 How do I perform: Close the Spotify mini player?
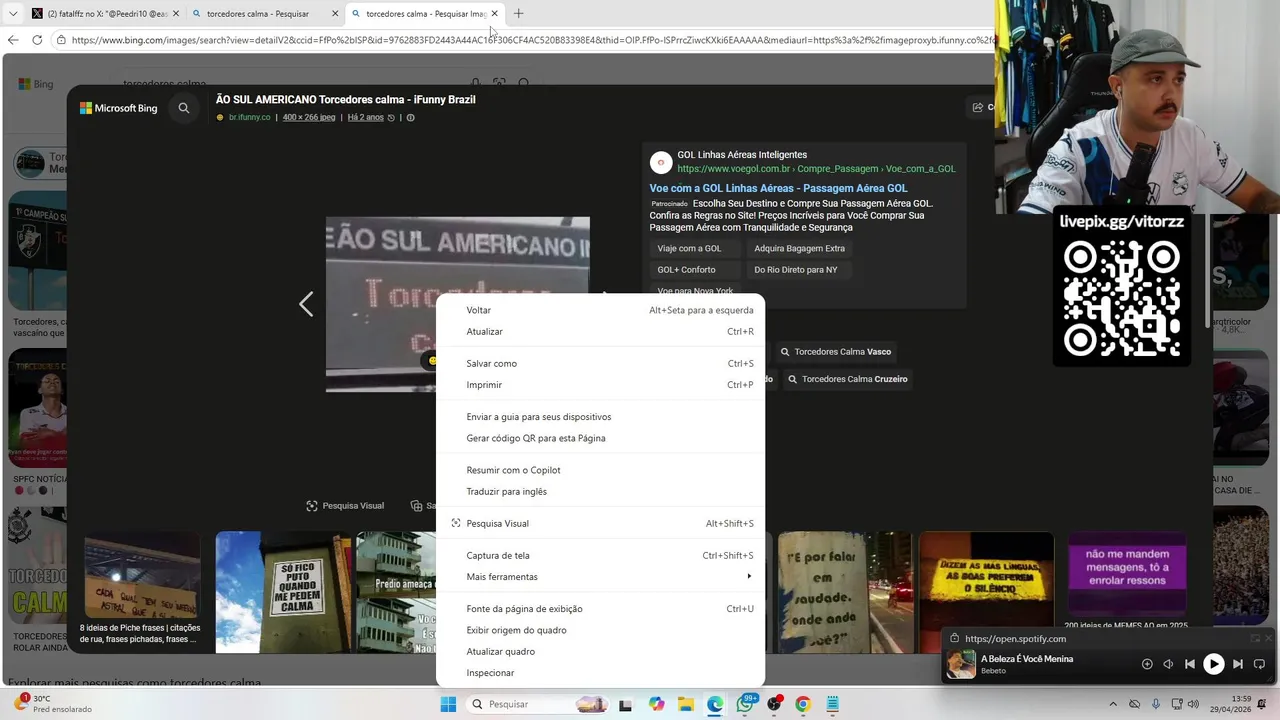(1269, 638)
